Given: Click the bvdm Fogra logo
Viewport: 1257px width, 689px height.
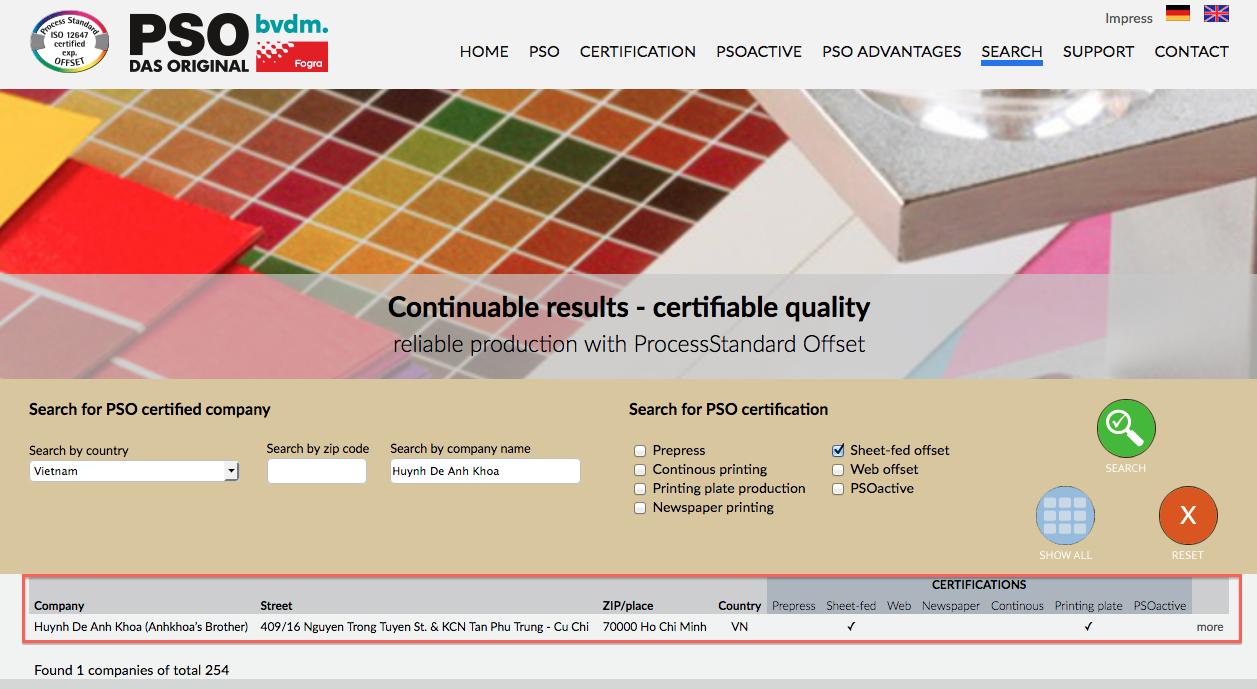Looking at the screenshot, I should point(292,43).
